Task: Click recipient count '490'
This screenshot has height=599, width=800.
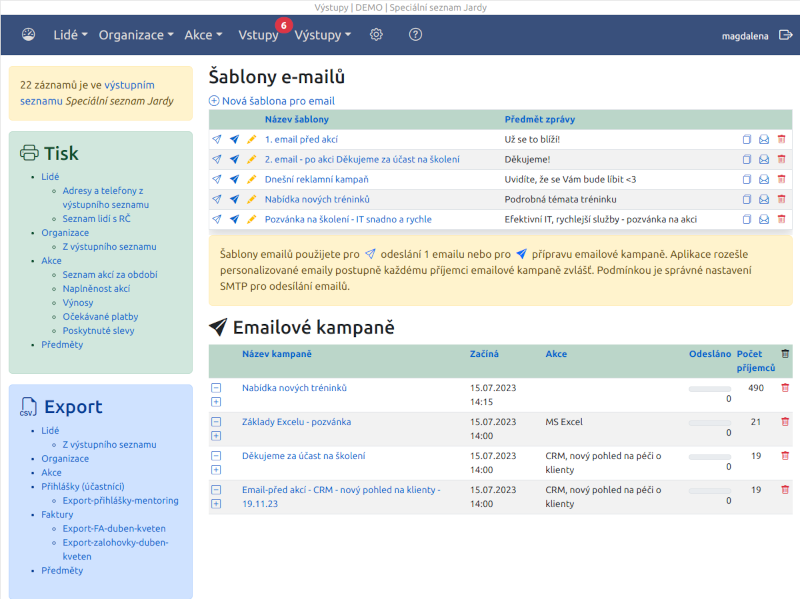Action: [756, 388]
